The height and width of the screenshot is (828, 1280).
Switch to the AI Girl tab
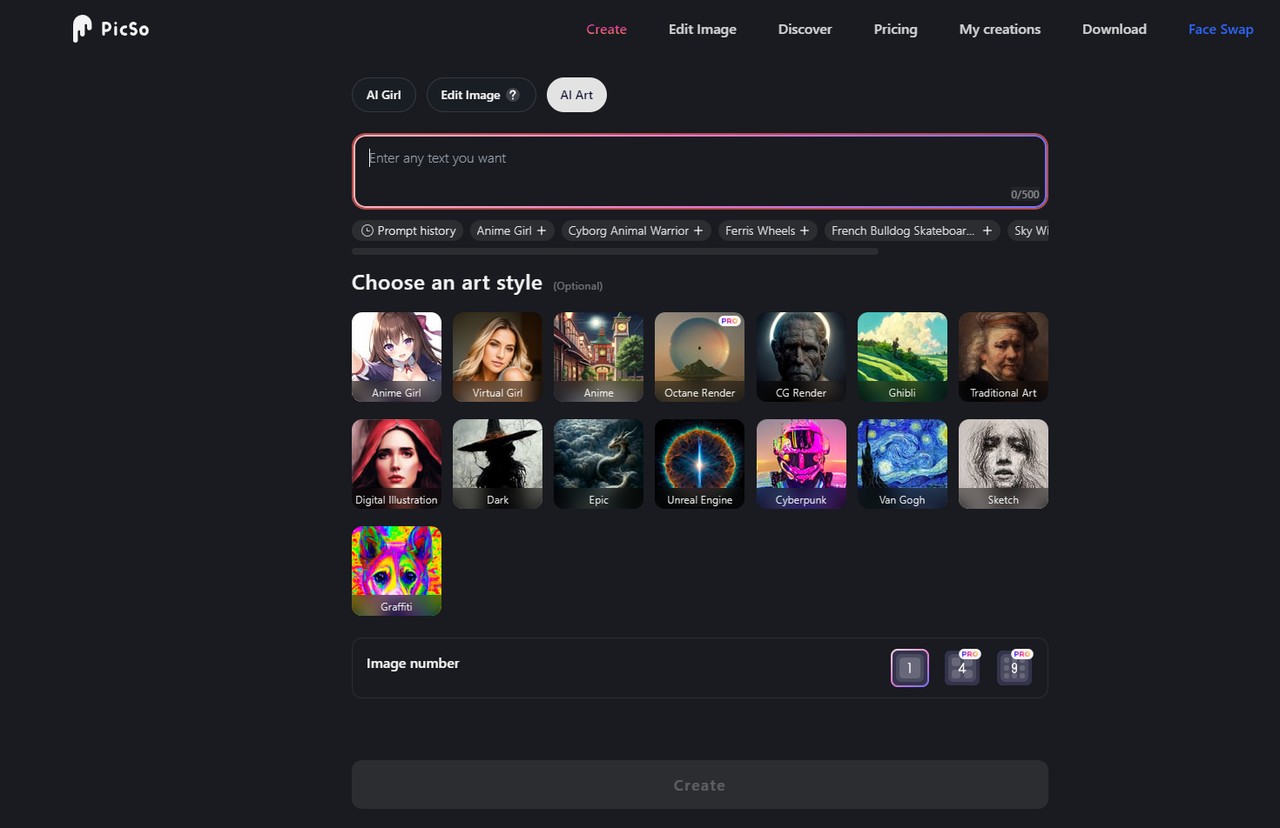383,95
